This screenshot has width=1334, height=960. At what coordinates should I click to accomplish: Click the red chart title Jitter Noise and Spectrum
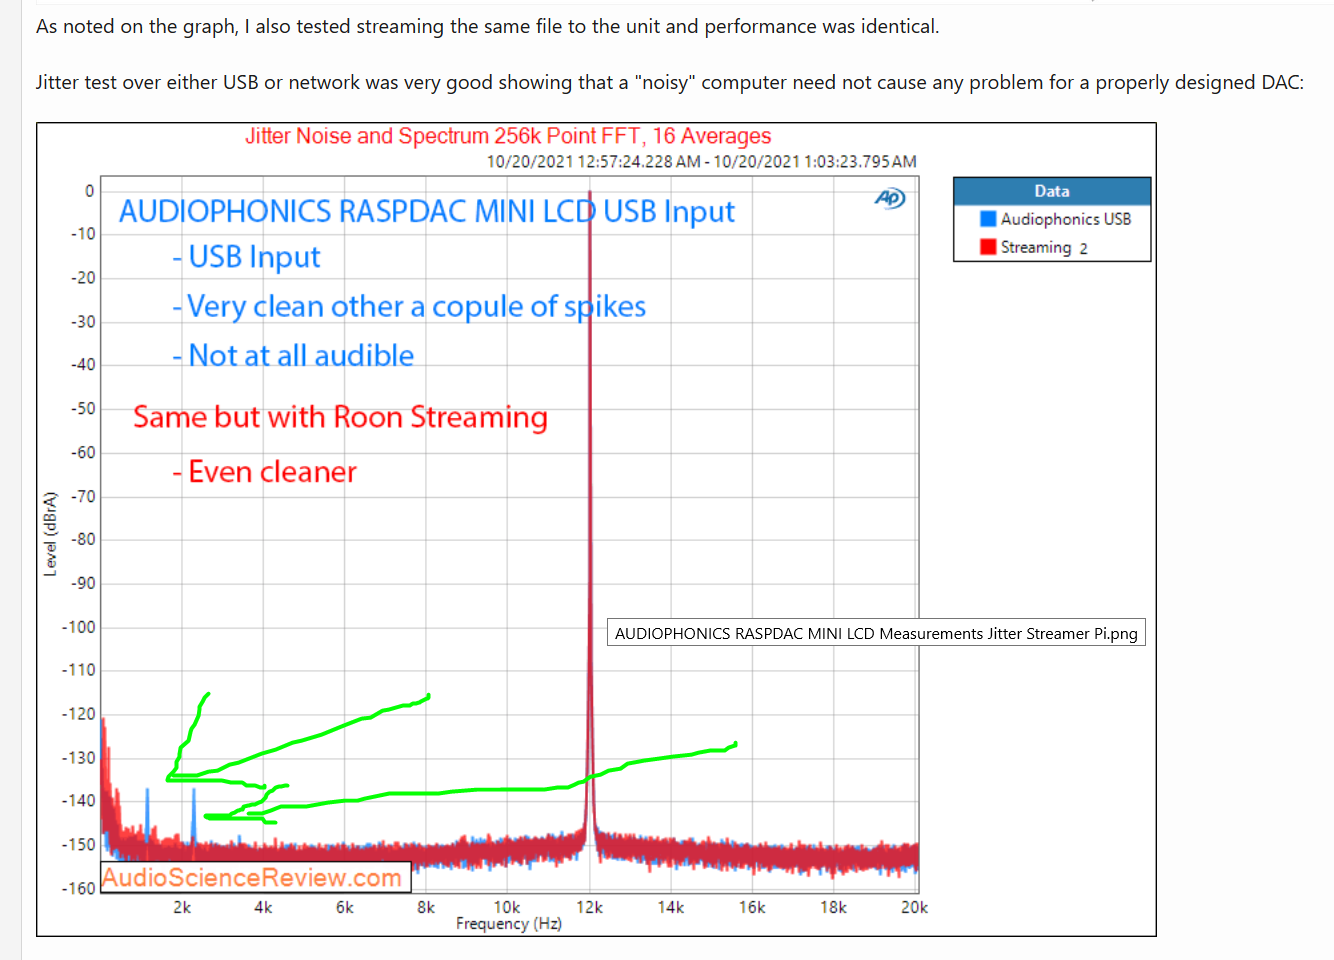coord(508,136)
